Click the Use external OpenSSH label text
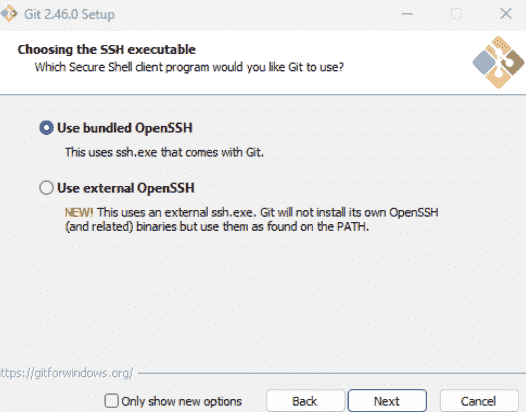 126,188
